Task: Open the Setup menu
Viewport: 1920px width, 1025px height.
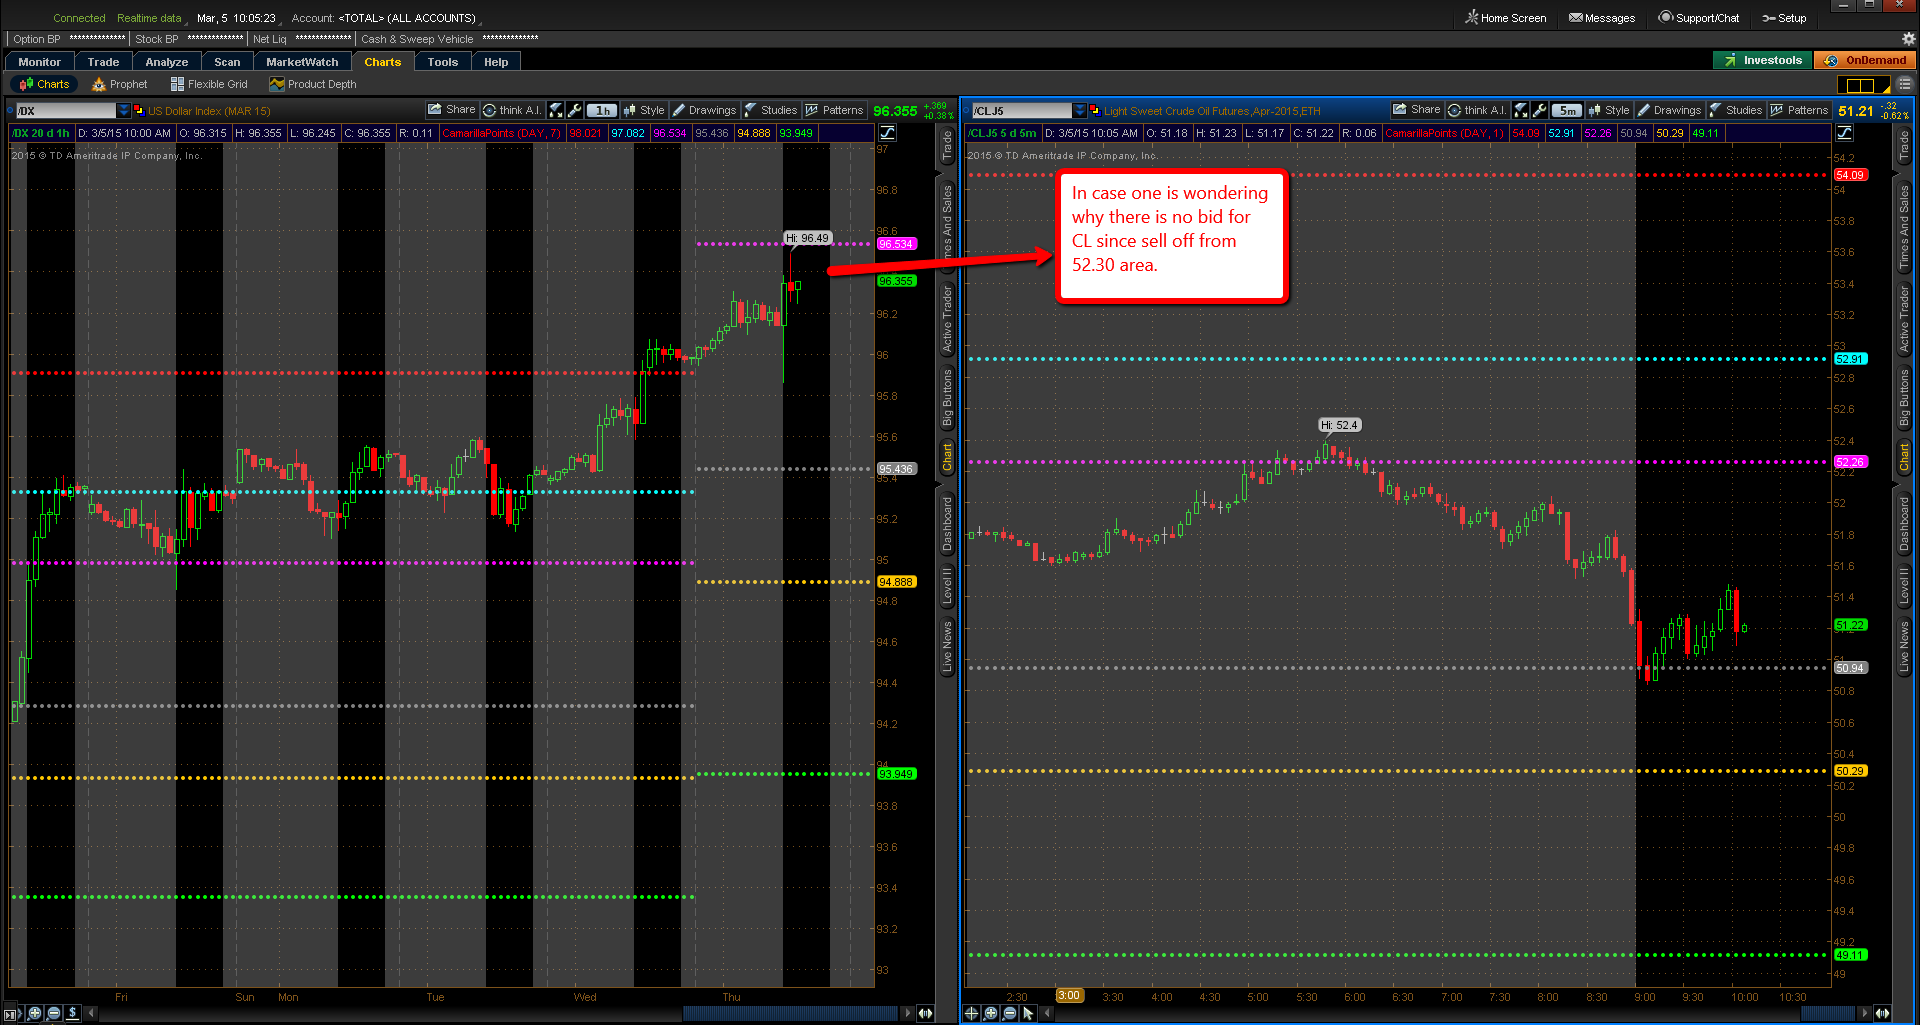Action: 1784,18
